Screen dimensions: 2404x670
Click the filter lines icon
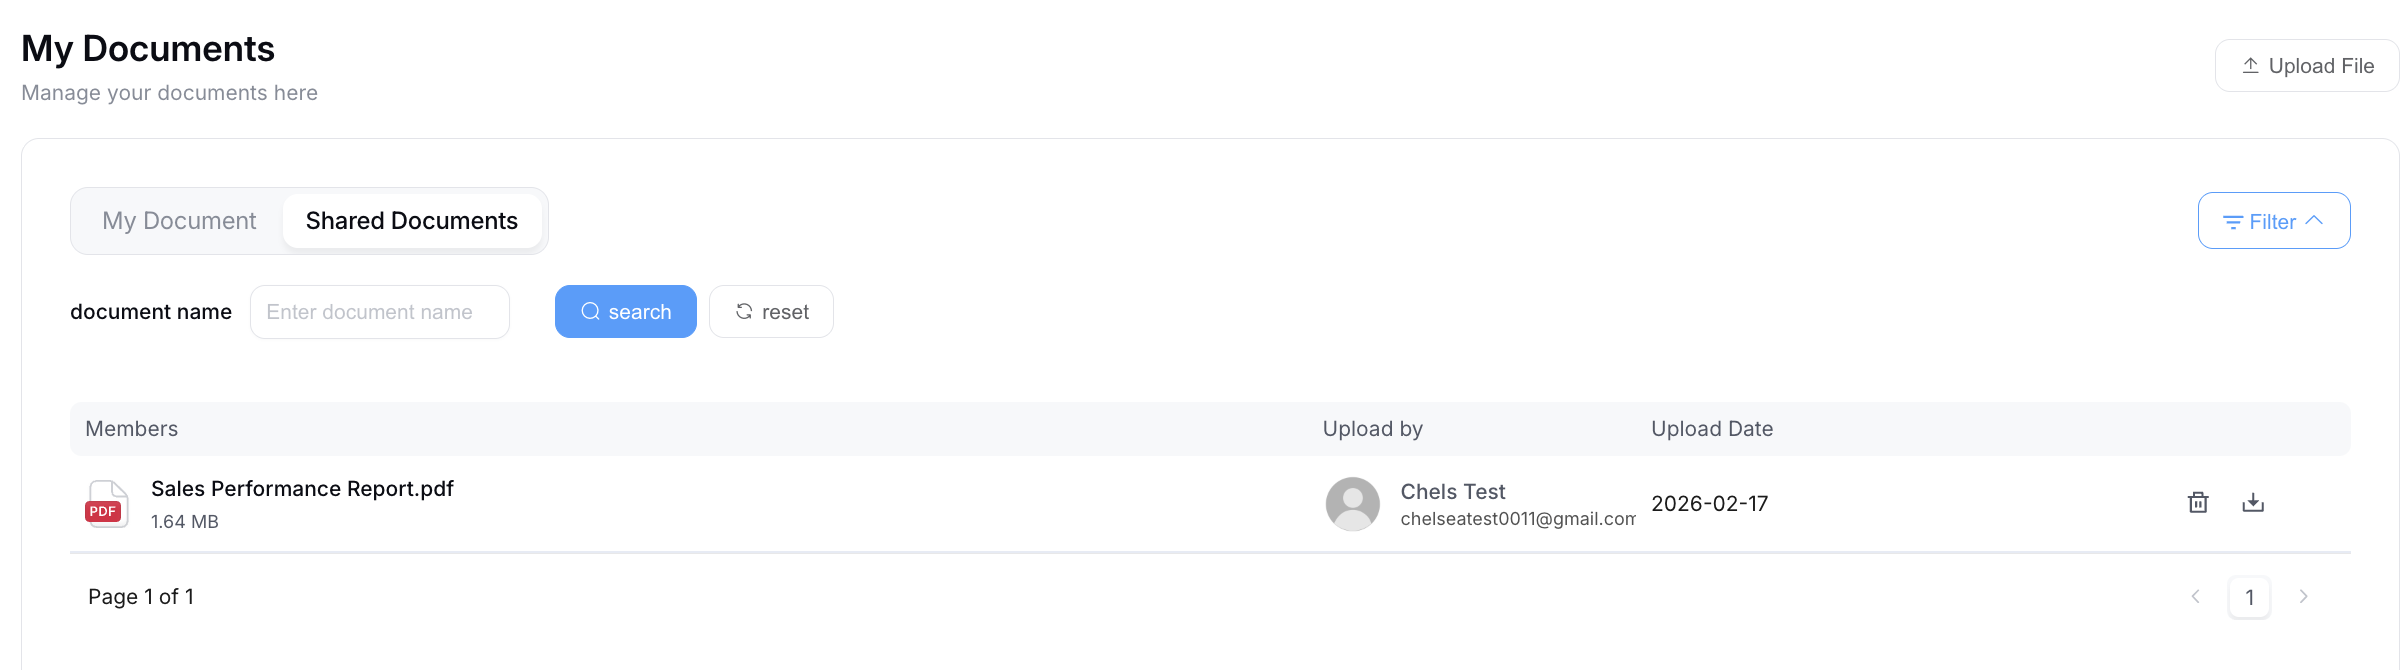pos(2232,222)
